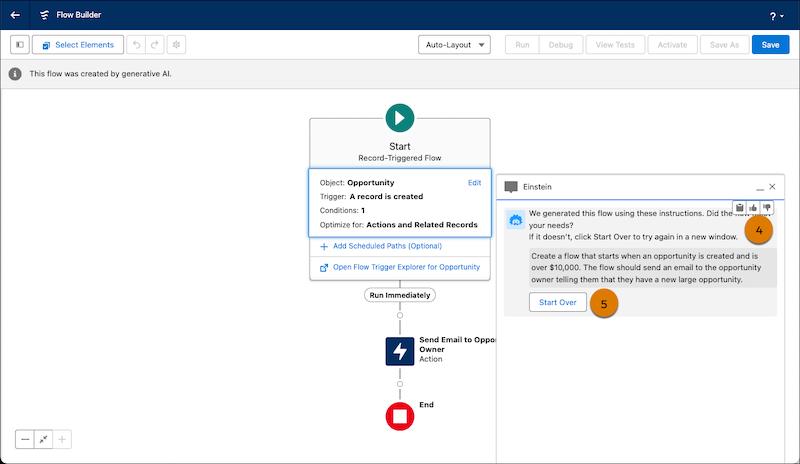Click the Select Elements button
Viewport: 800px width, 464px height.
point(78,45)
